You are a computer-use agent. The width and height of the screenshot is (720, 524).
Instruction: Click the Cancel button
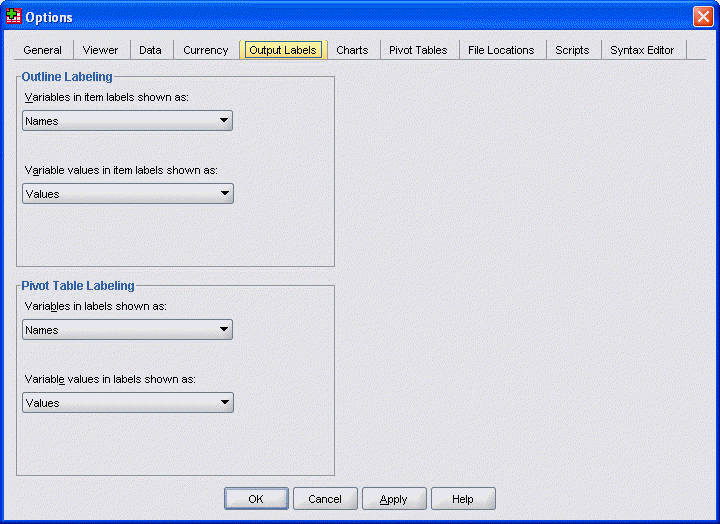(x=325, y=499)
